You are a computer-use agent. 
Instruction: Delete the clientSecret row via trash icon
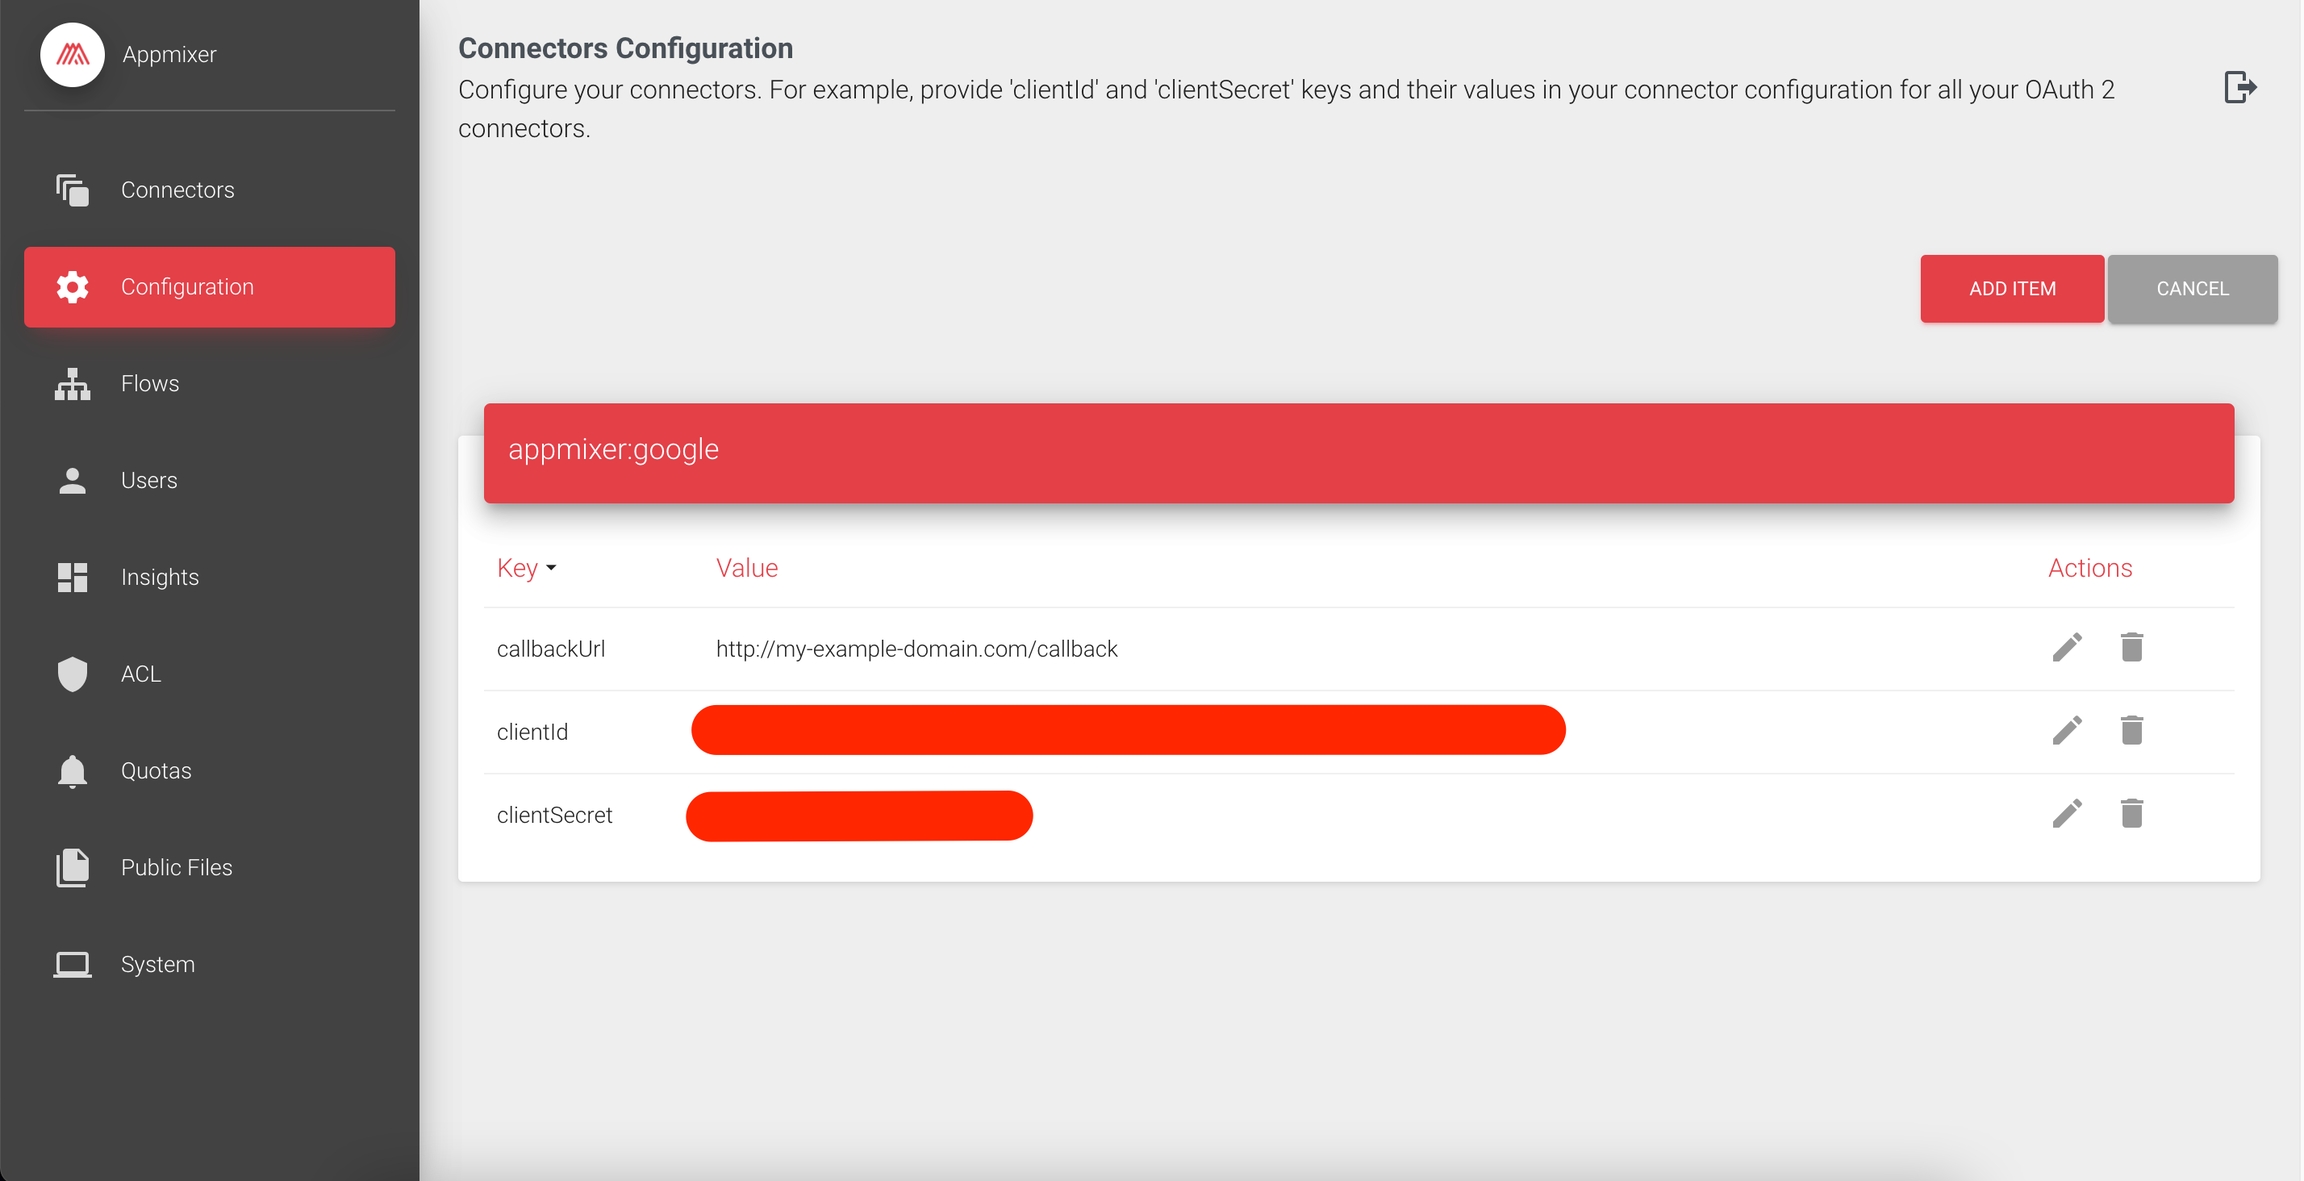pos(2131,813)
